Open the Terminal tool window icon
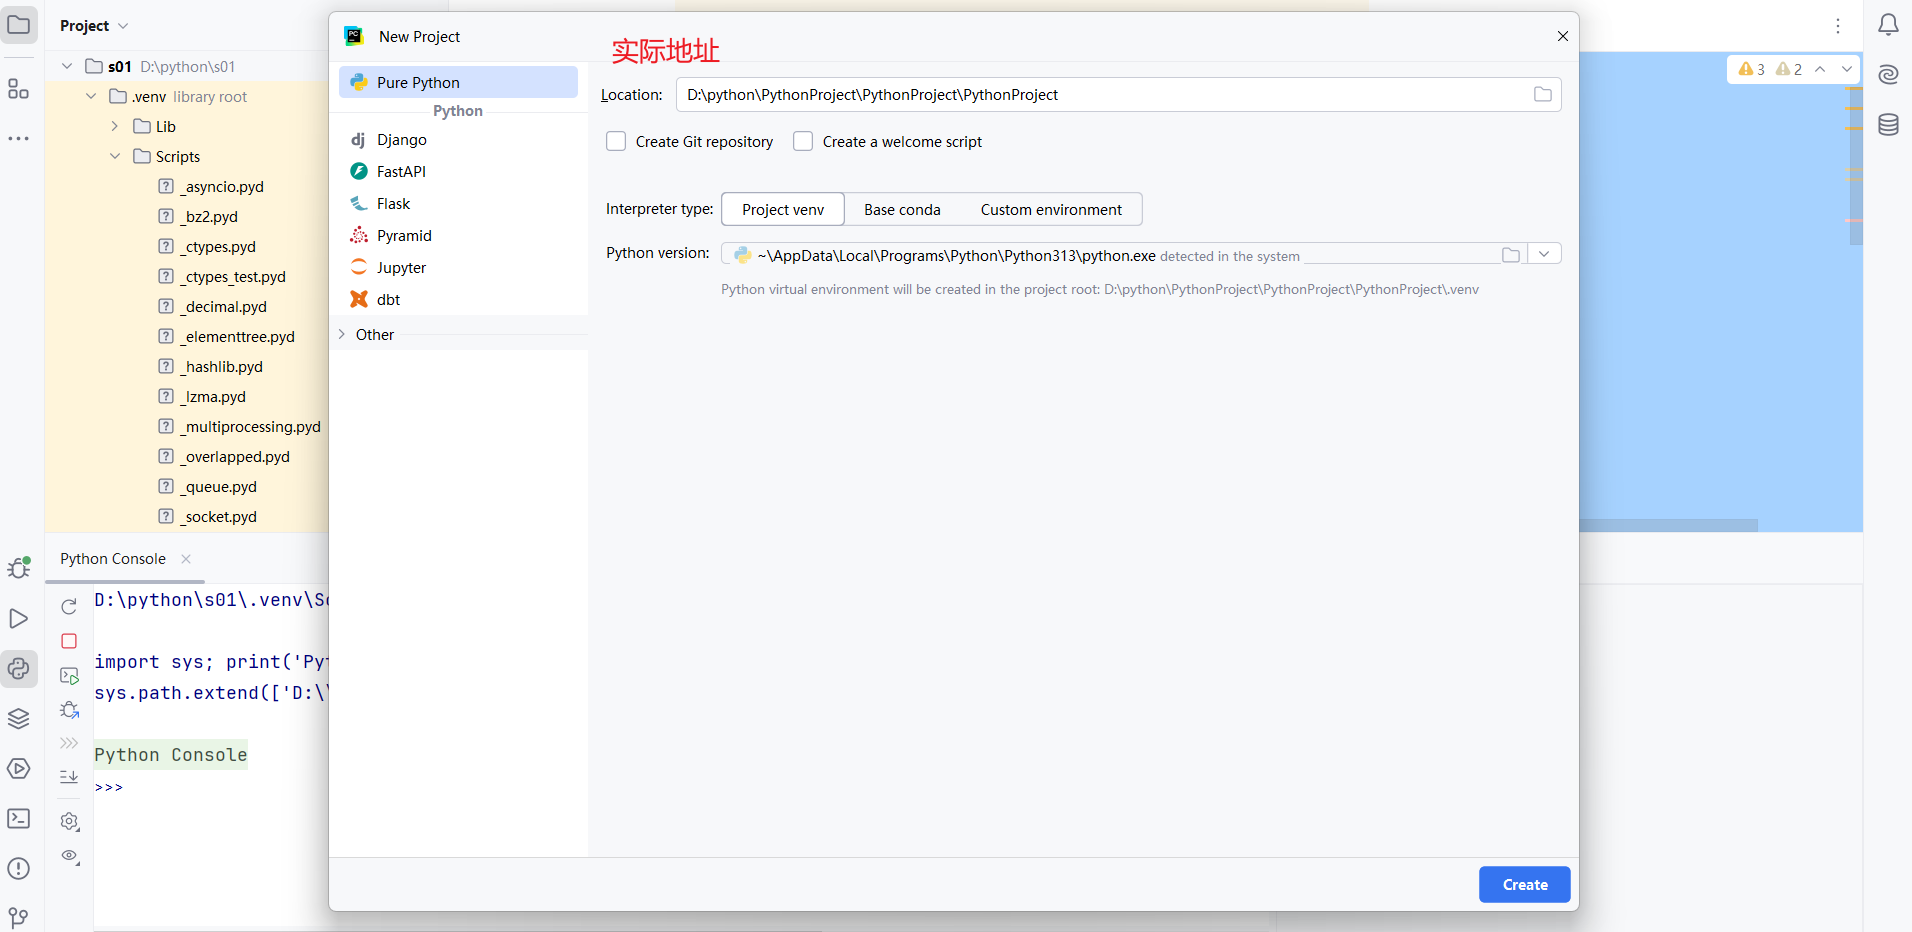 [19, 818]
